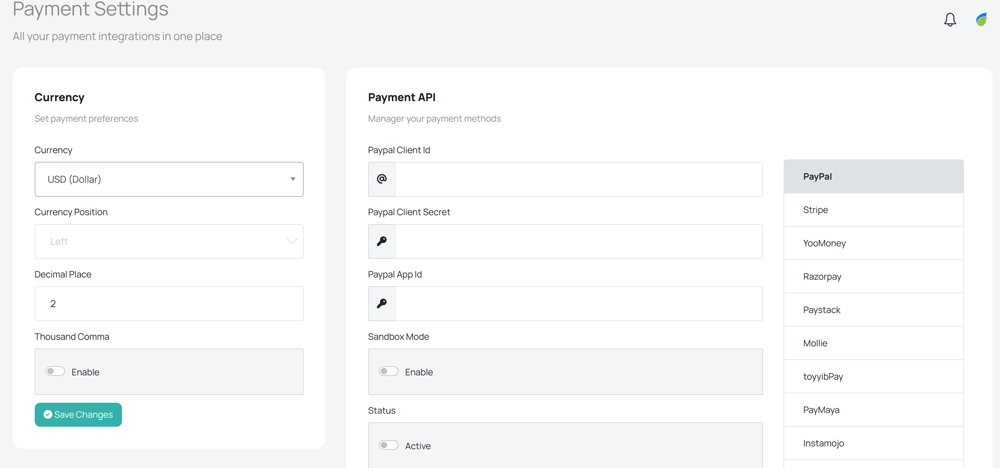This screenshot has height=468, width=1000.
Task: Toggle the Thousand Comma Enable switch
Action: coord(55,372)
